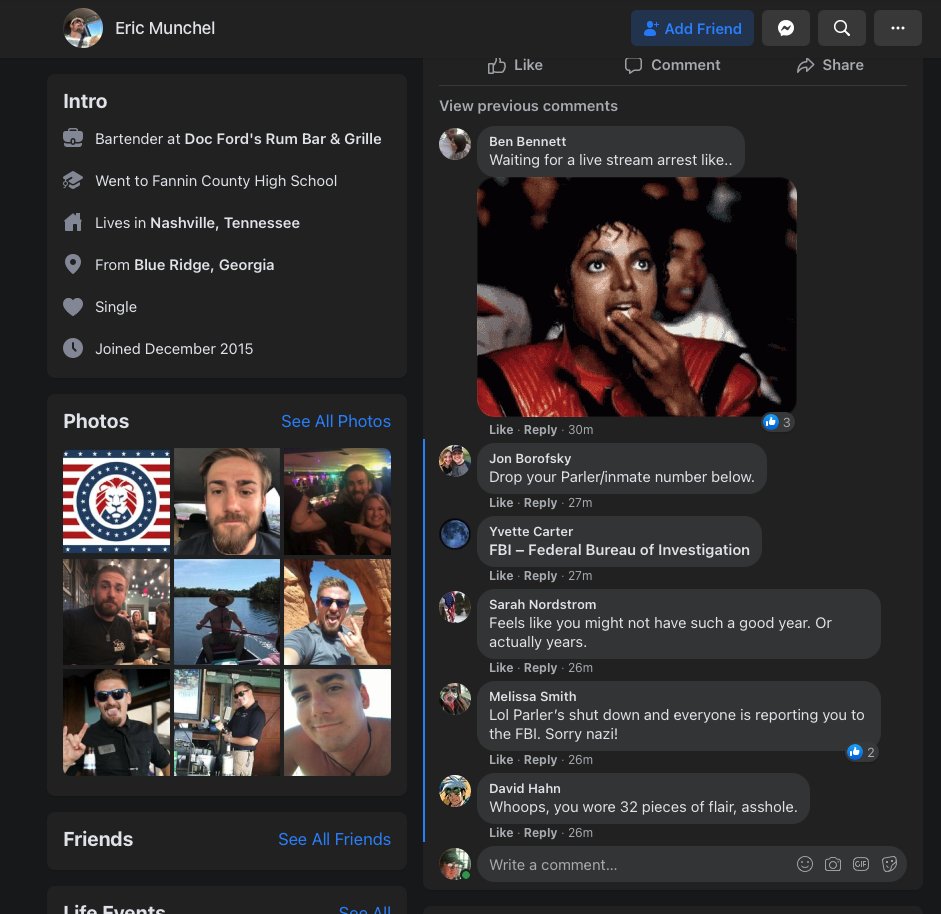Open the restaurant selfie with black shirt photo
The image size is (941, 914).
(x=116, y=612)
